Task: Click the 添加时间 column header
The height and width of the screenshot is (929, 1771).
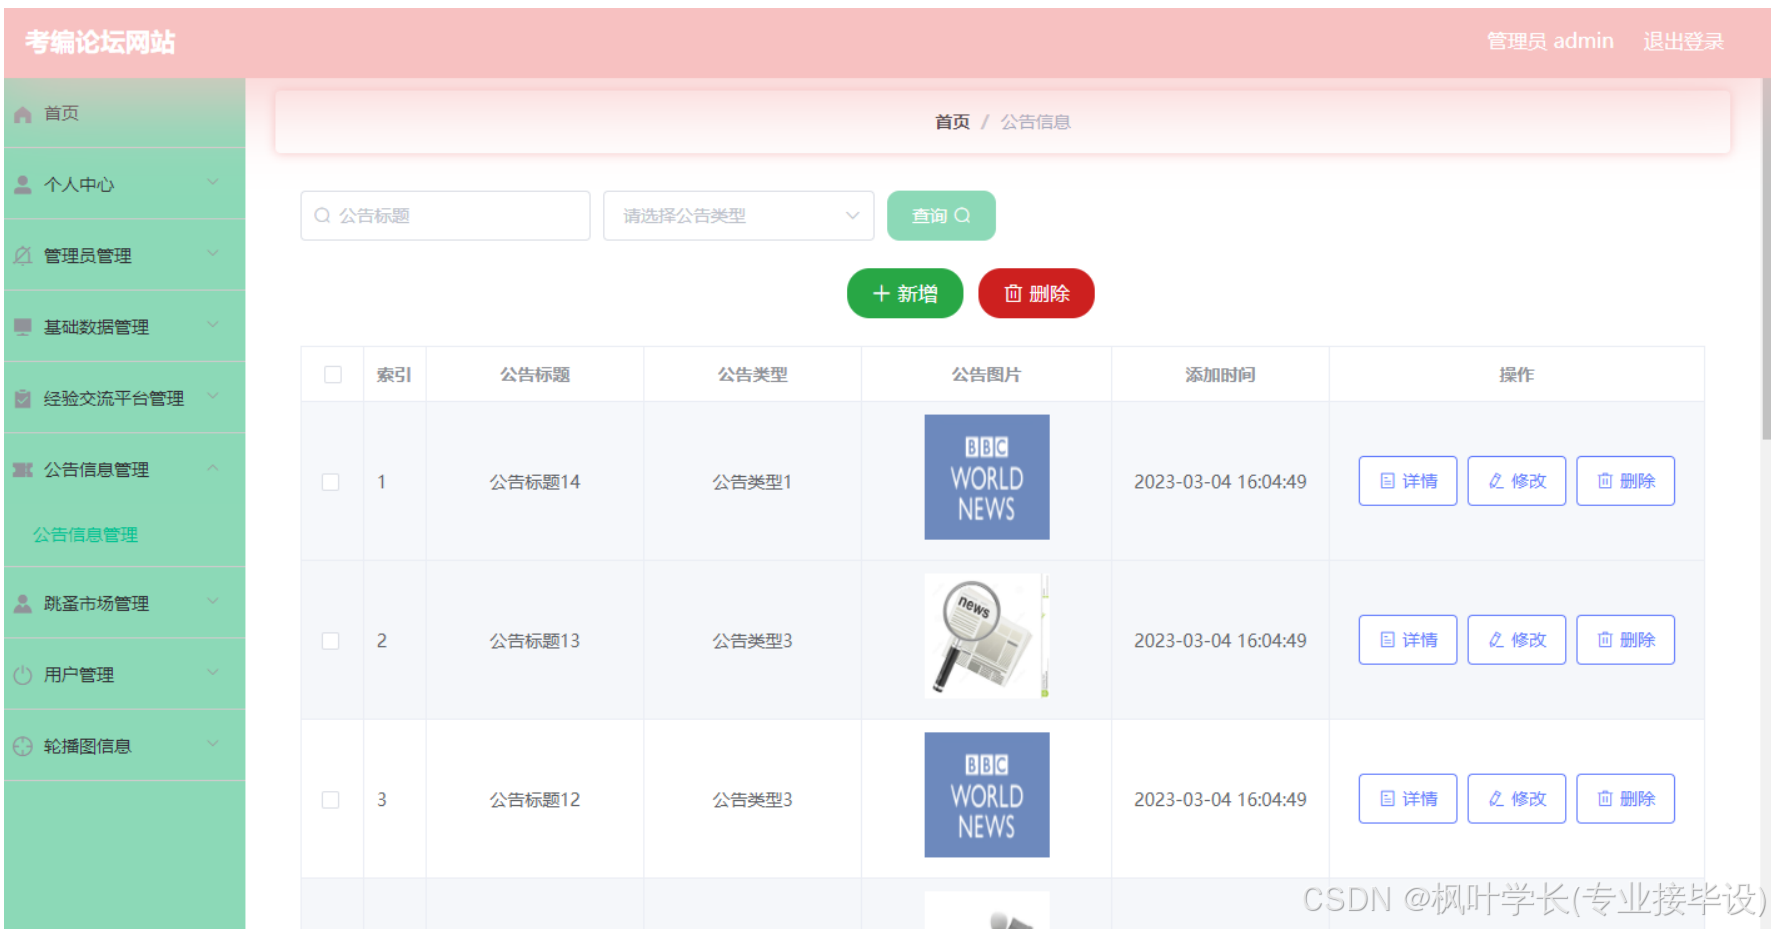Action: (x=1220, y=375)
